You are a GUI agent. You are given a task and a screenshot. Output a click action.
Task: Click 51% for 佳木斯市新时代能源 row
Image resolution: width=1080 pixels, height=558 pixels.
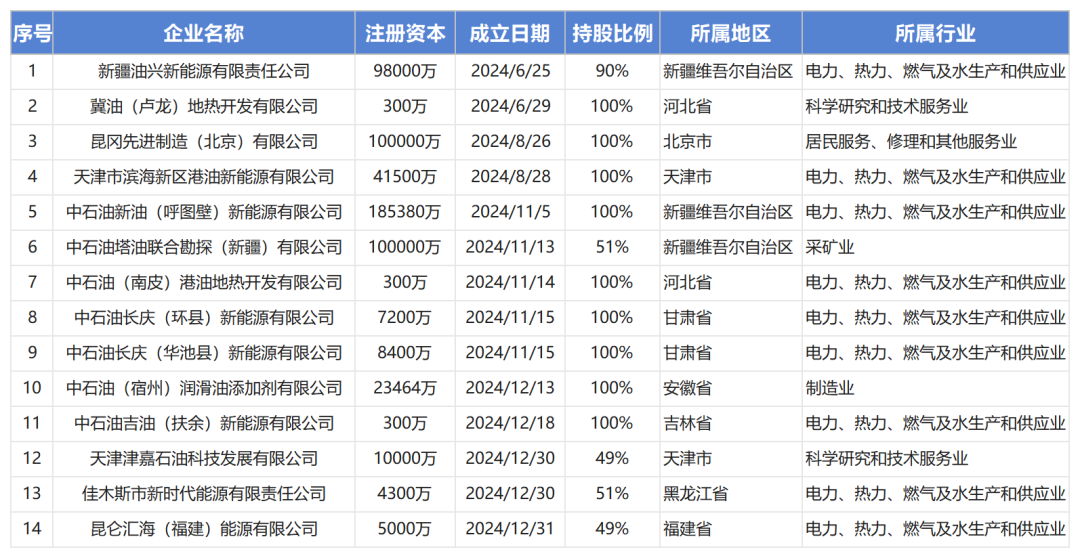(x=612, y=493)
